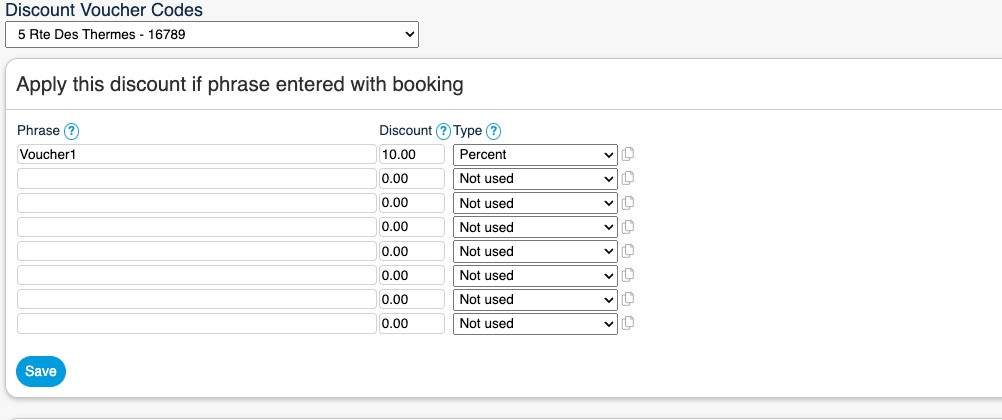Click the copy icon in the last row

[x=628, y=323]
